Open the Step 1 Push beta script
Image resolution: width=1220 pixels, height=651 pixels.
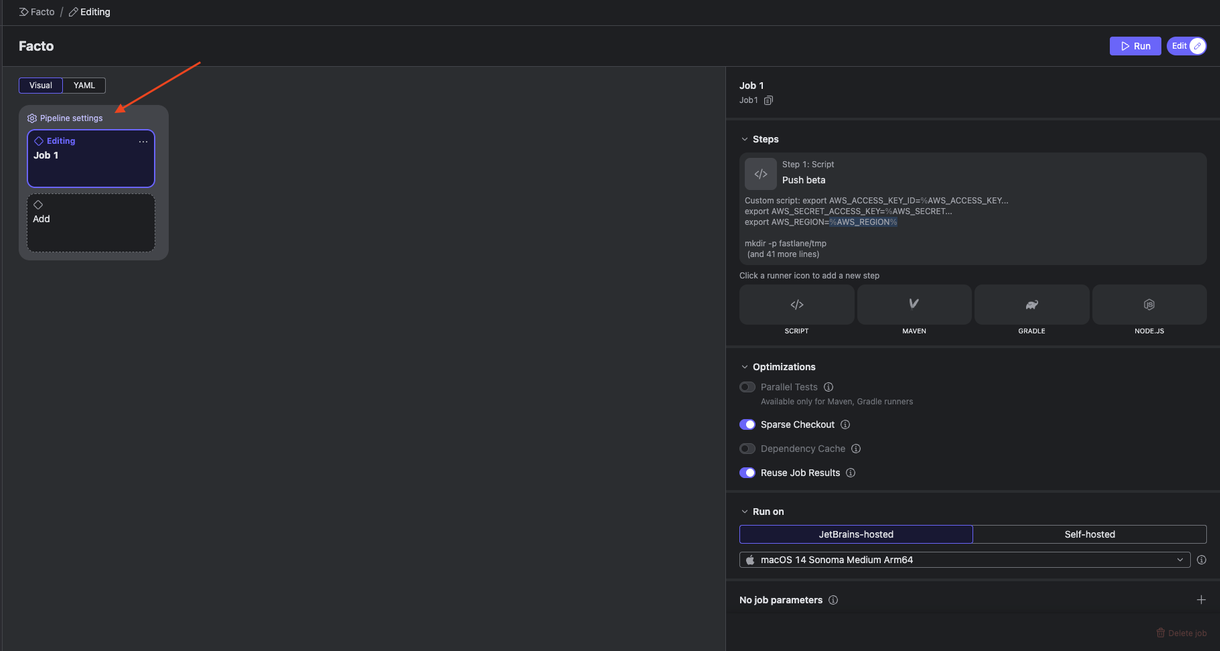click(973, 209)
